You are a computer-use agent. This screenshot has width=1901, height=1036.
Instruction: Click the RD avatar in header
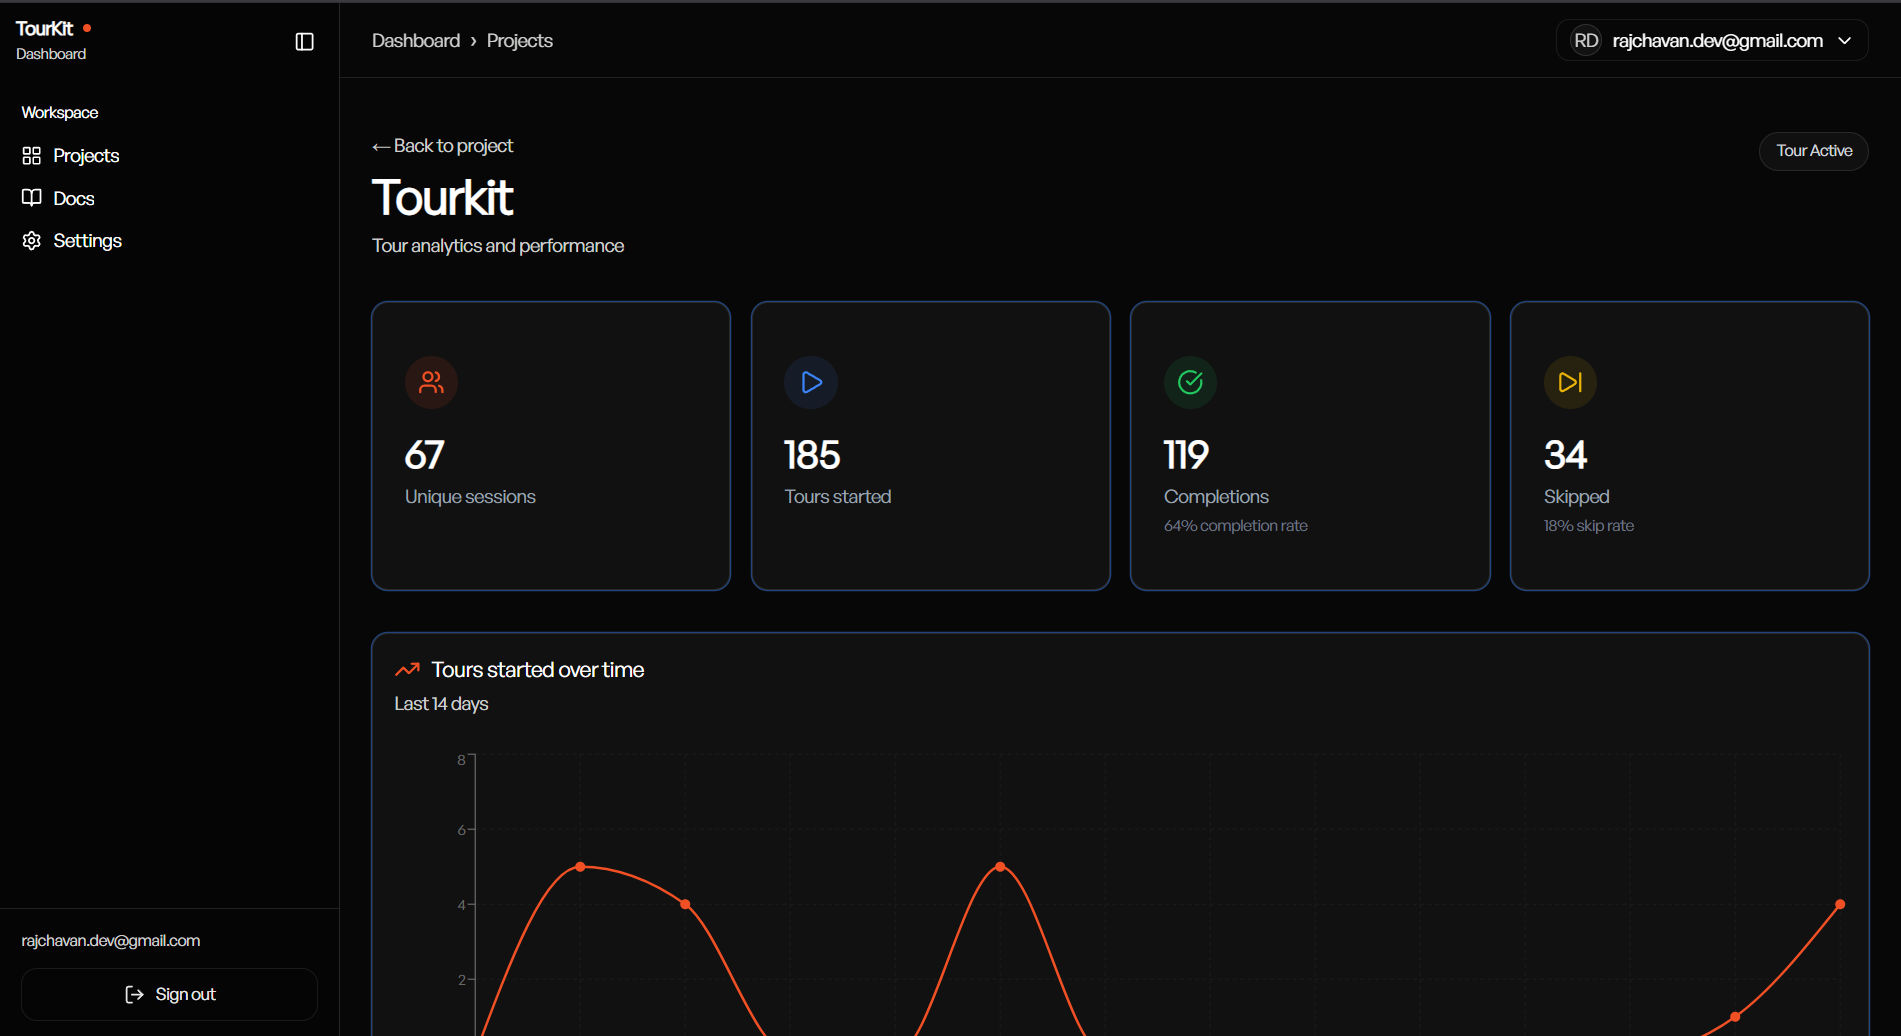pyautogui.click(x=1586, y=40)
